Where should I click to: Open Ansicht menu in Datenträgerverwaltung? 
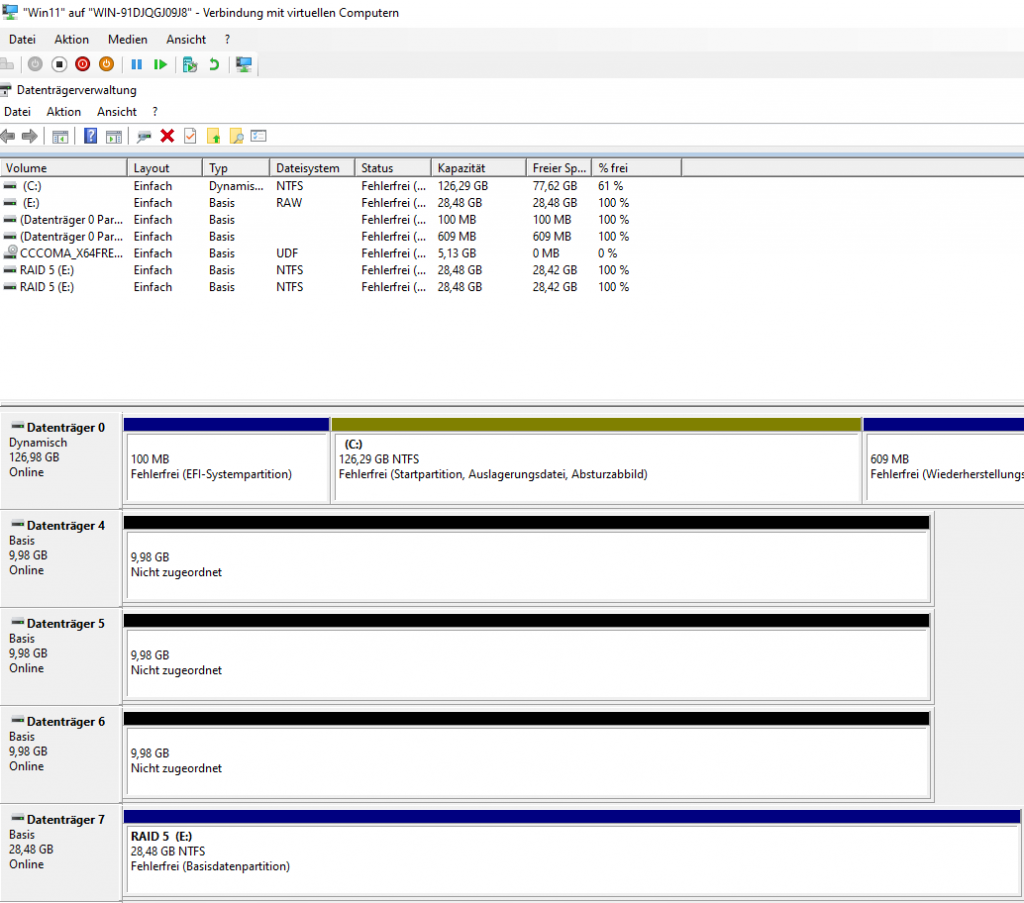[x=116, y=112]
